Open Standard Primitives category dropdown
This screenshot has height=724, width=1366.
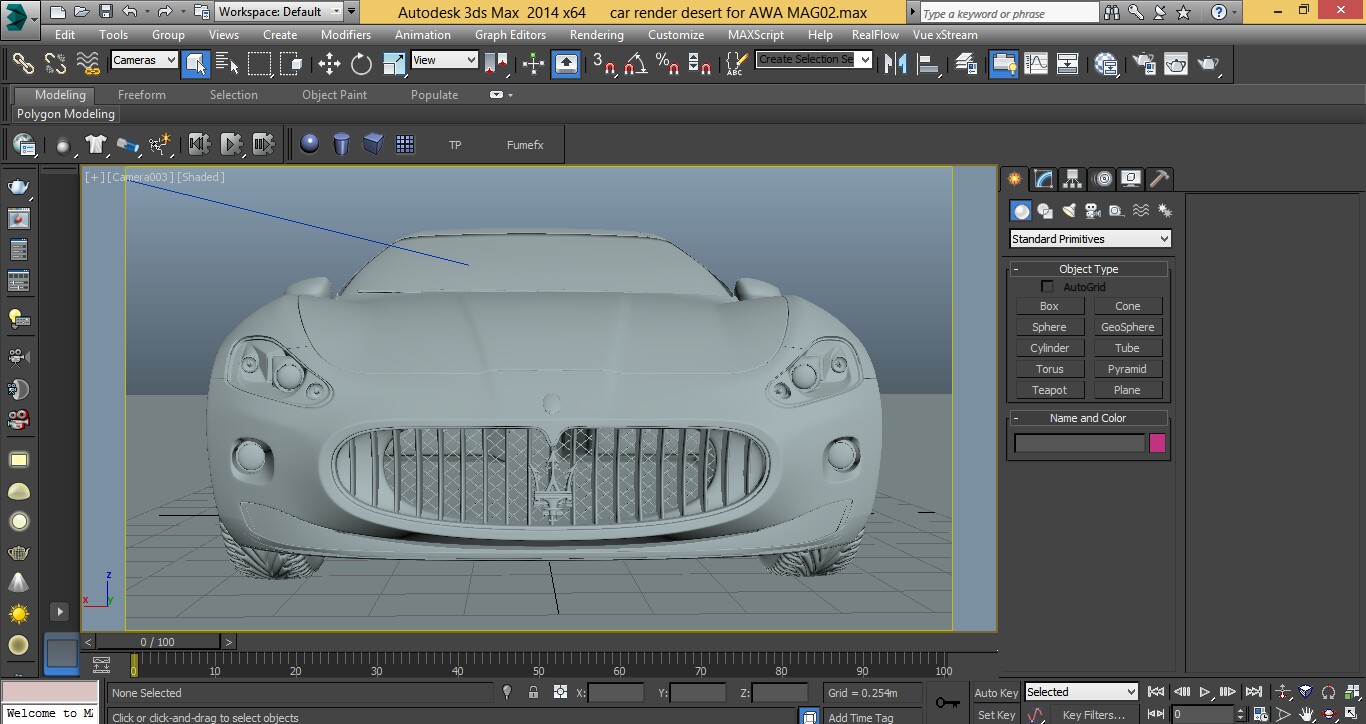[x=1090, y=239]
